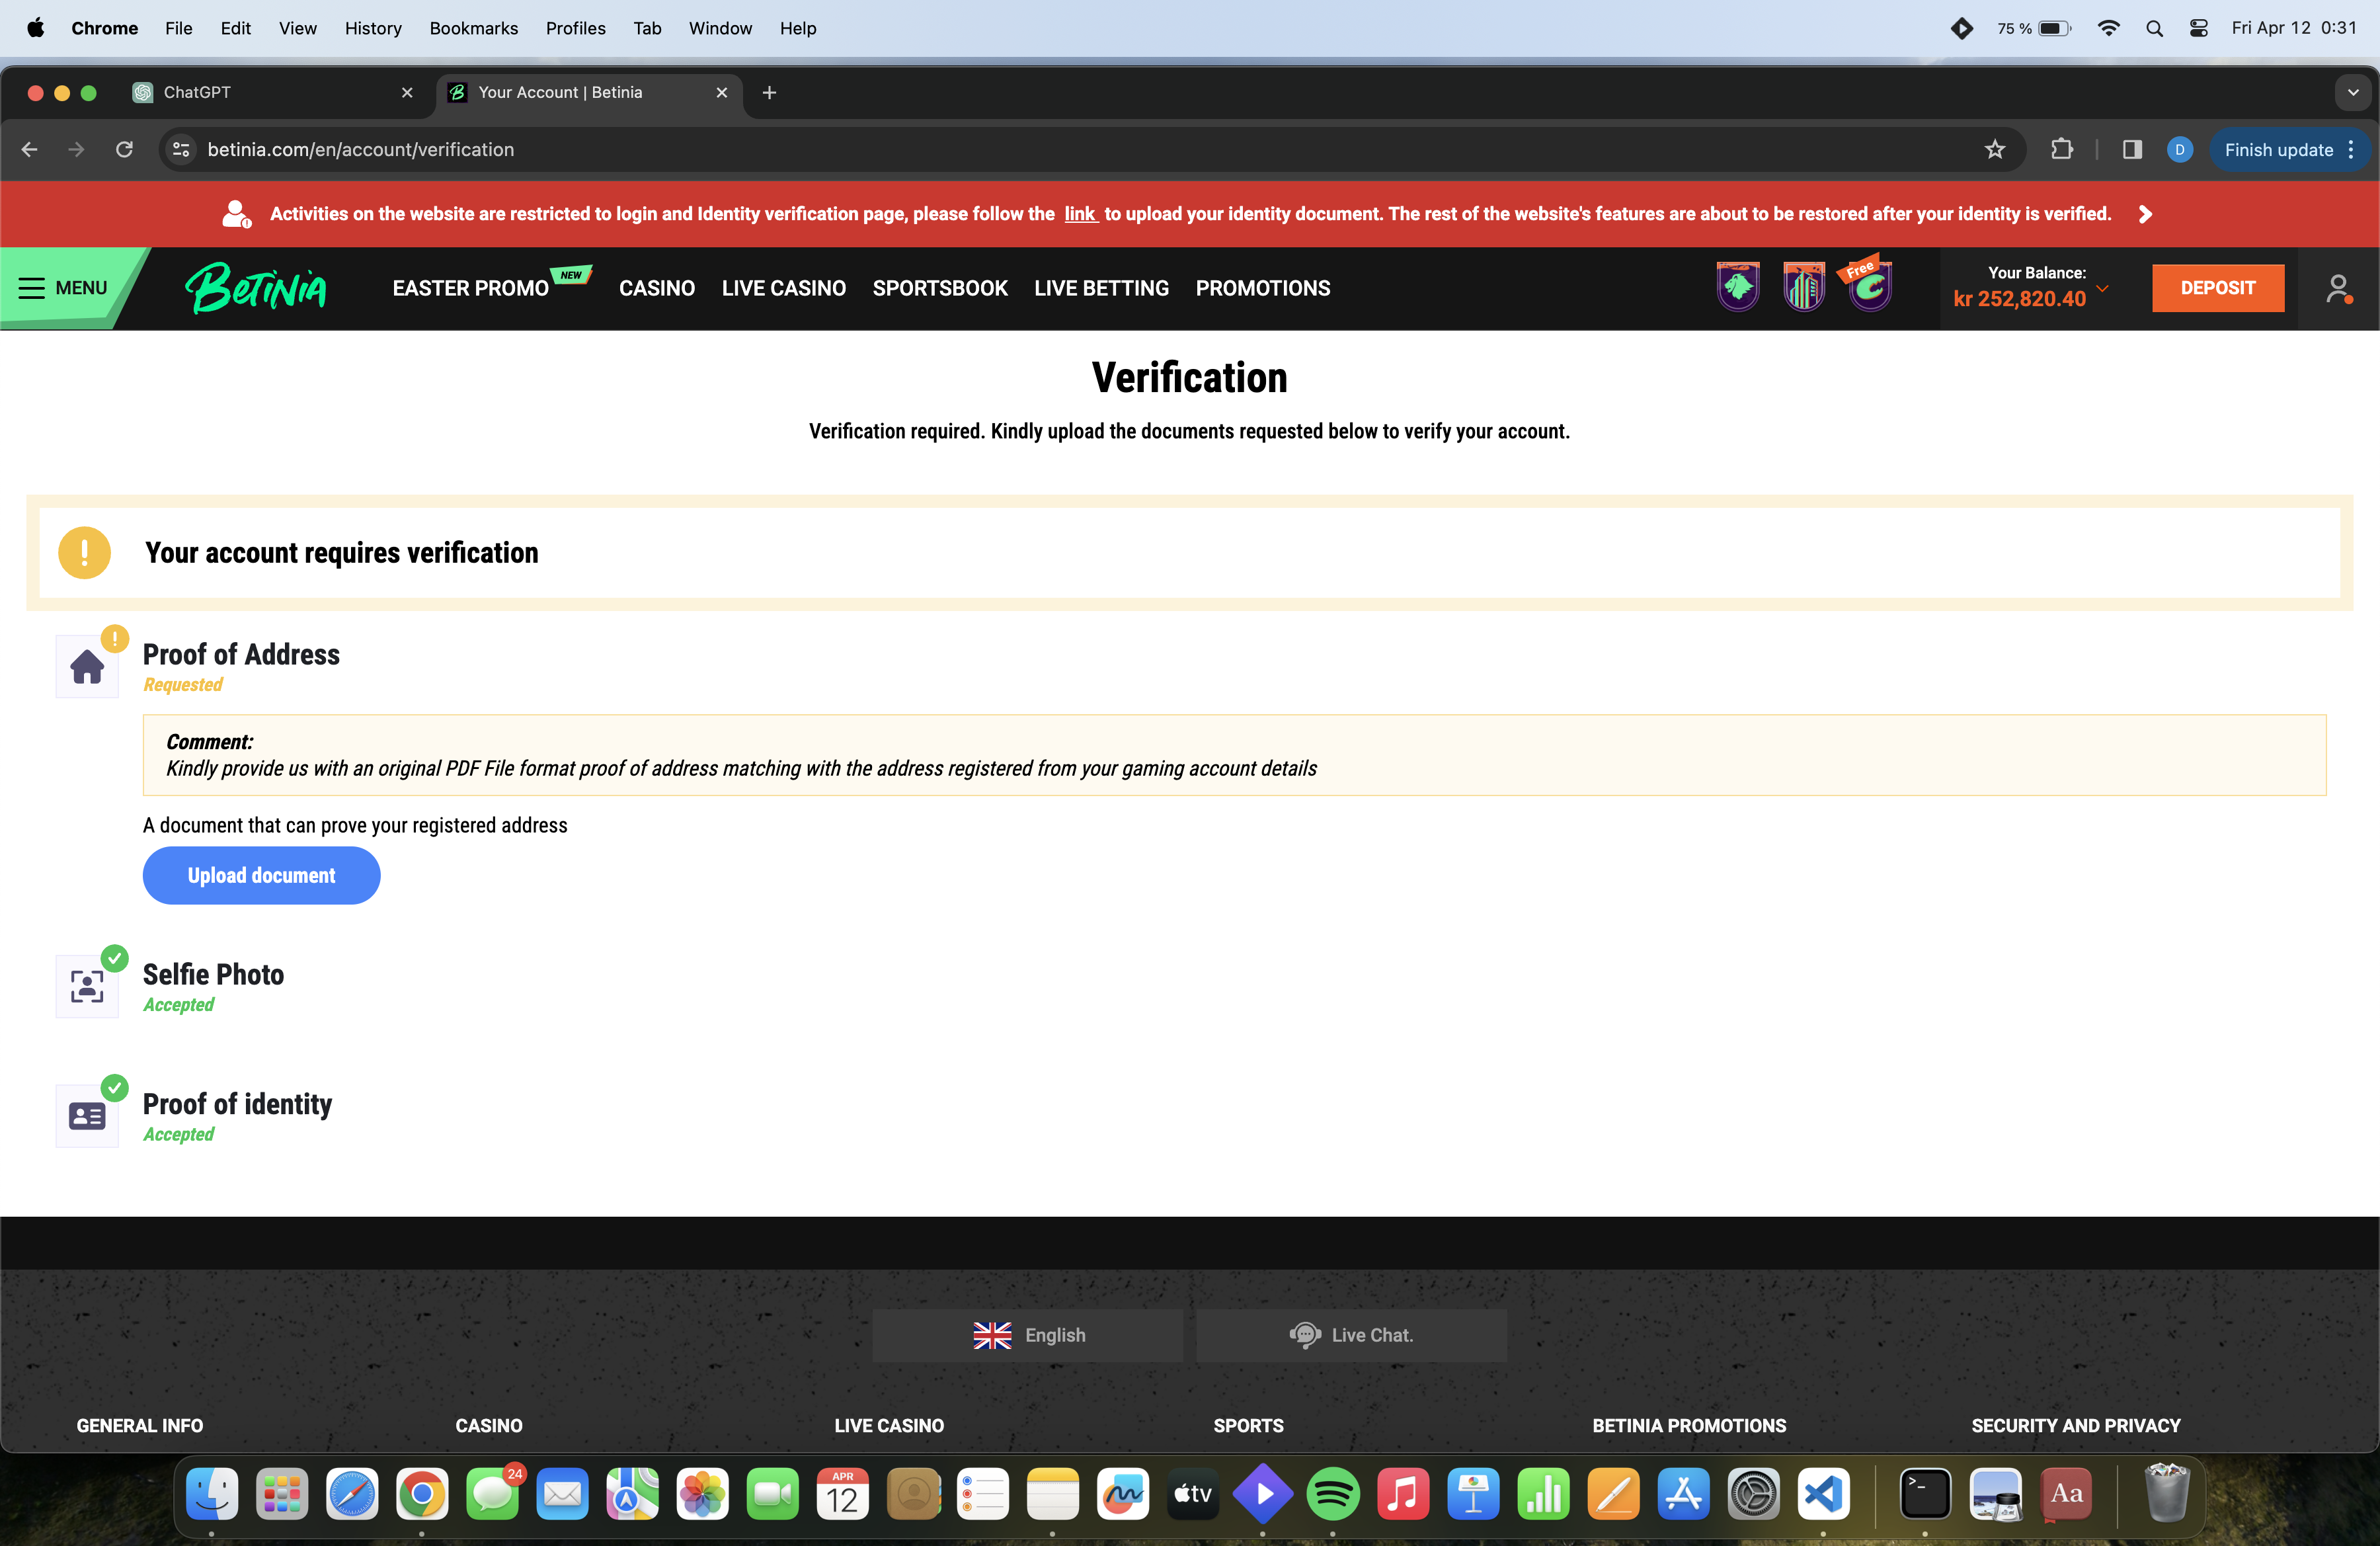Click the Upload document button
Image resolution: width=2380 pixels, height=1546 pixels.
[261, 875]
